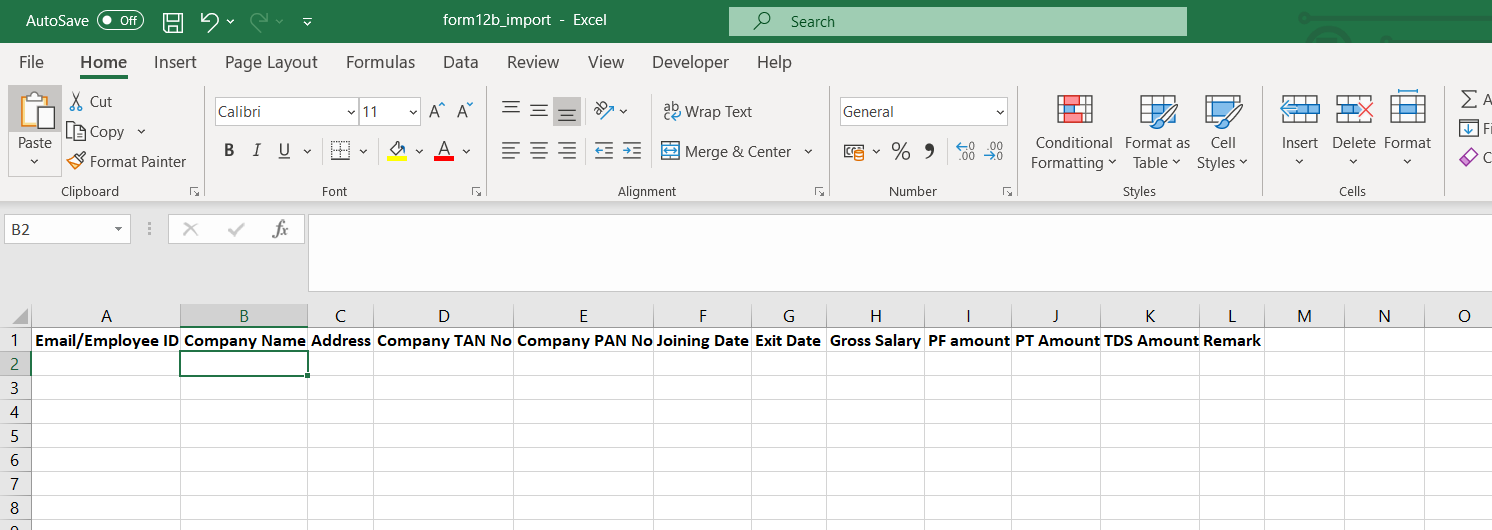
Task: Click the Cut scissors button
Action: tap(90, 101)
